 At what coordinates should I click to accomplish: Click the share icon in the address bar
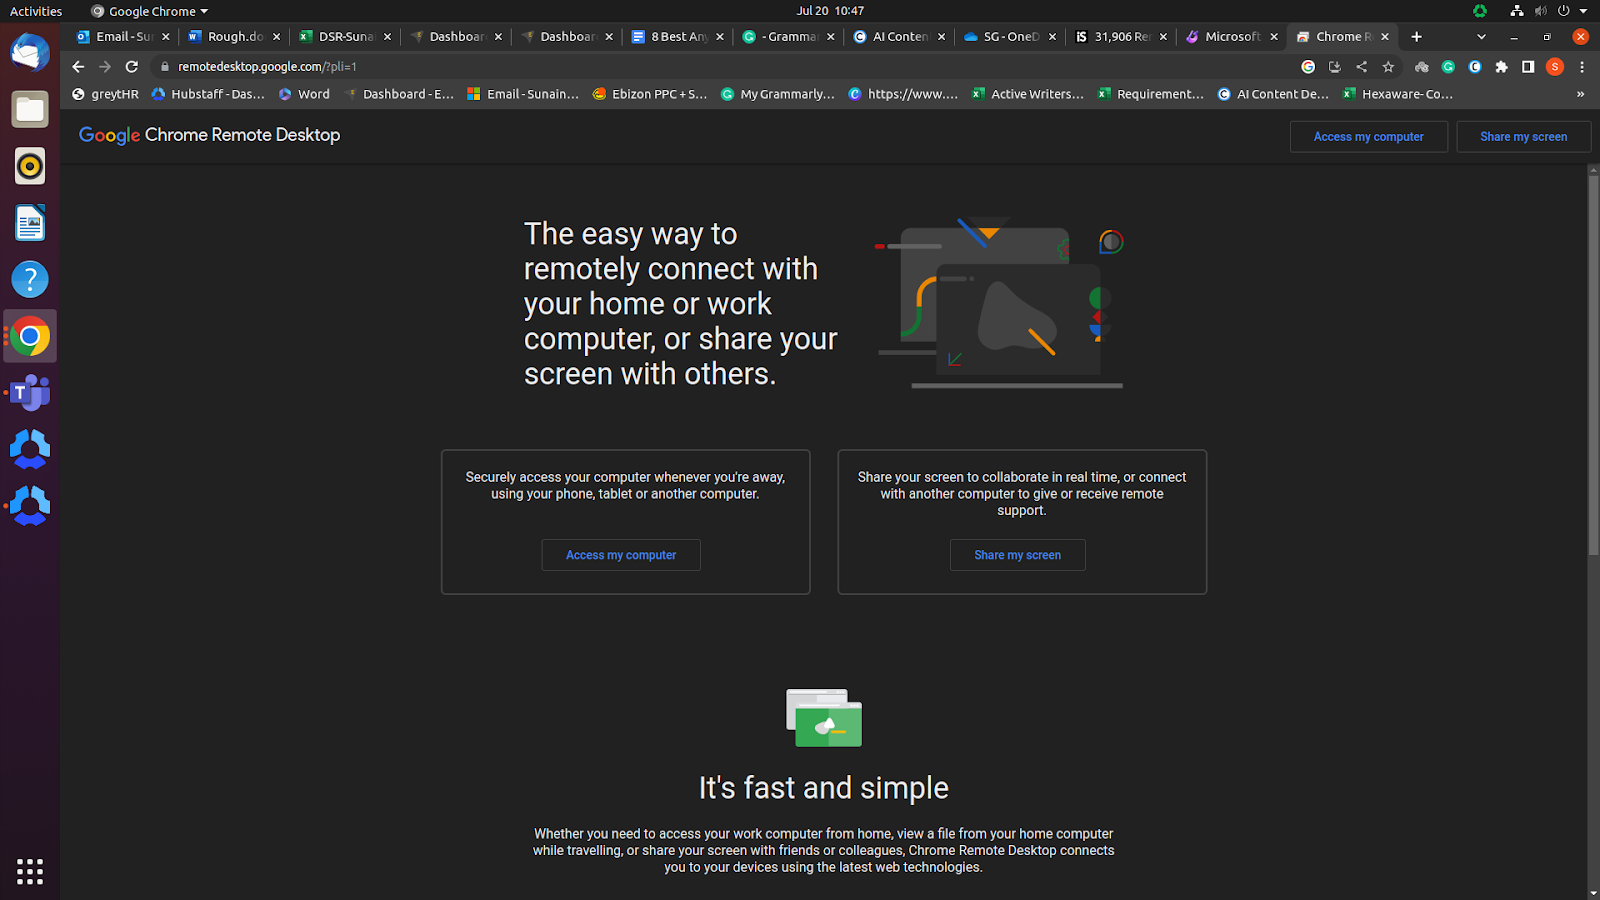(x=1361, y=67)
